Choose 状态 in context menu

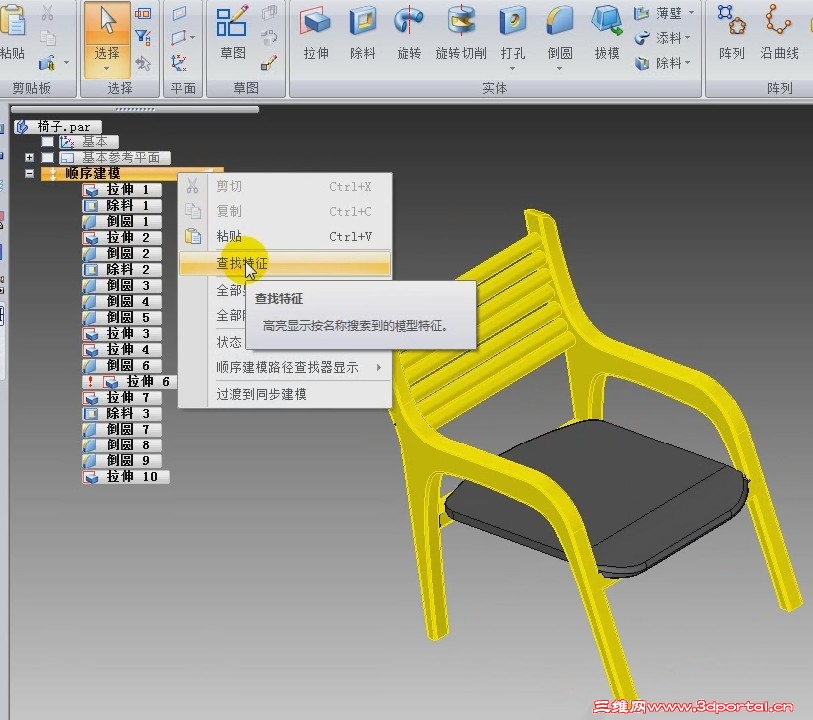229,342
